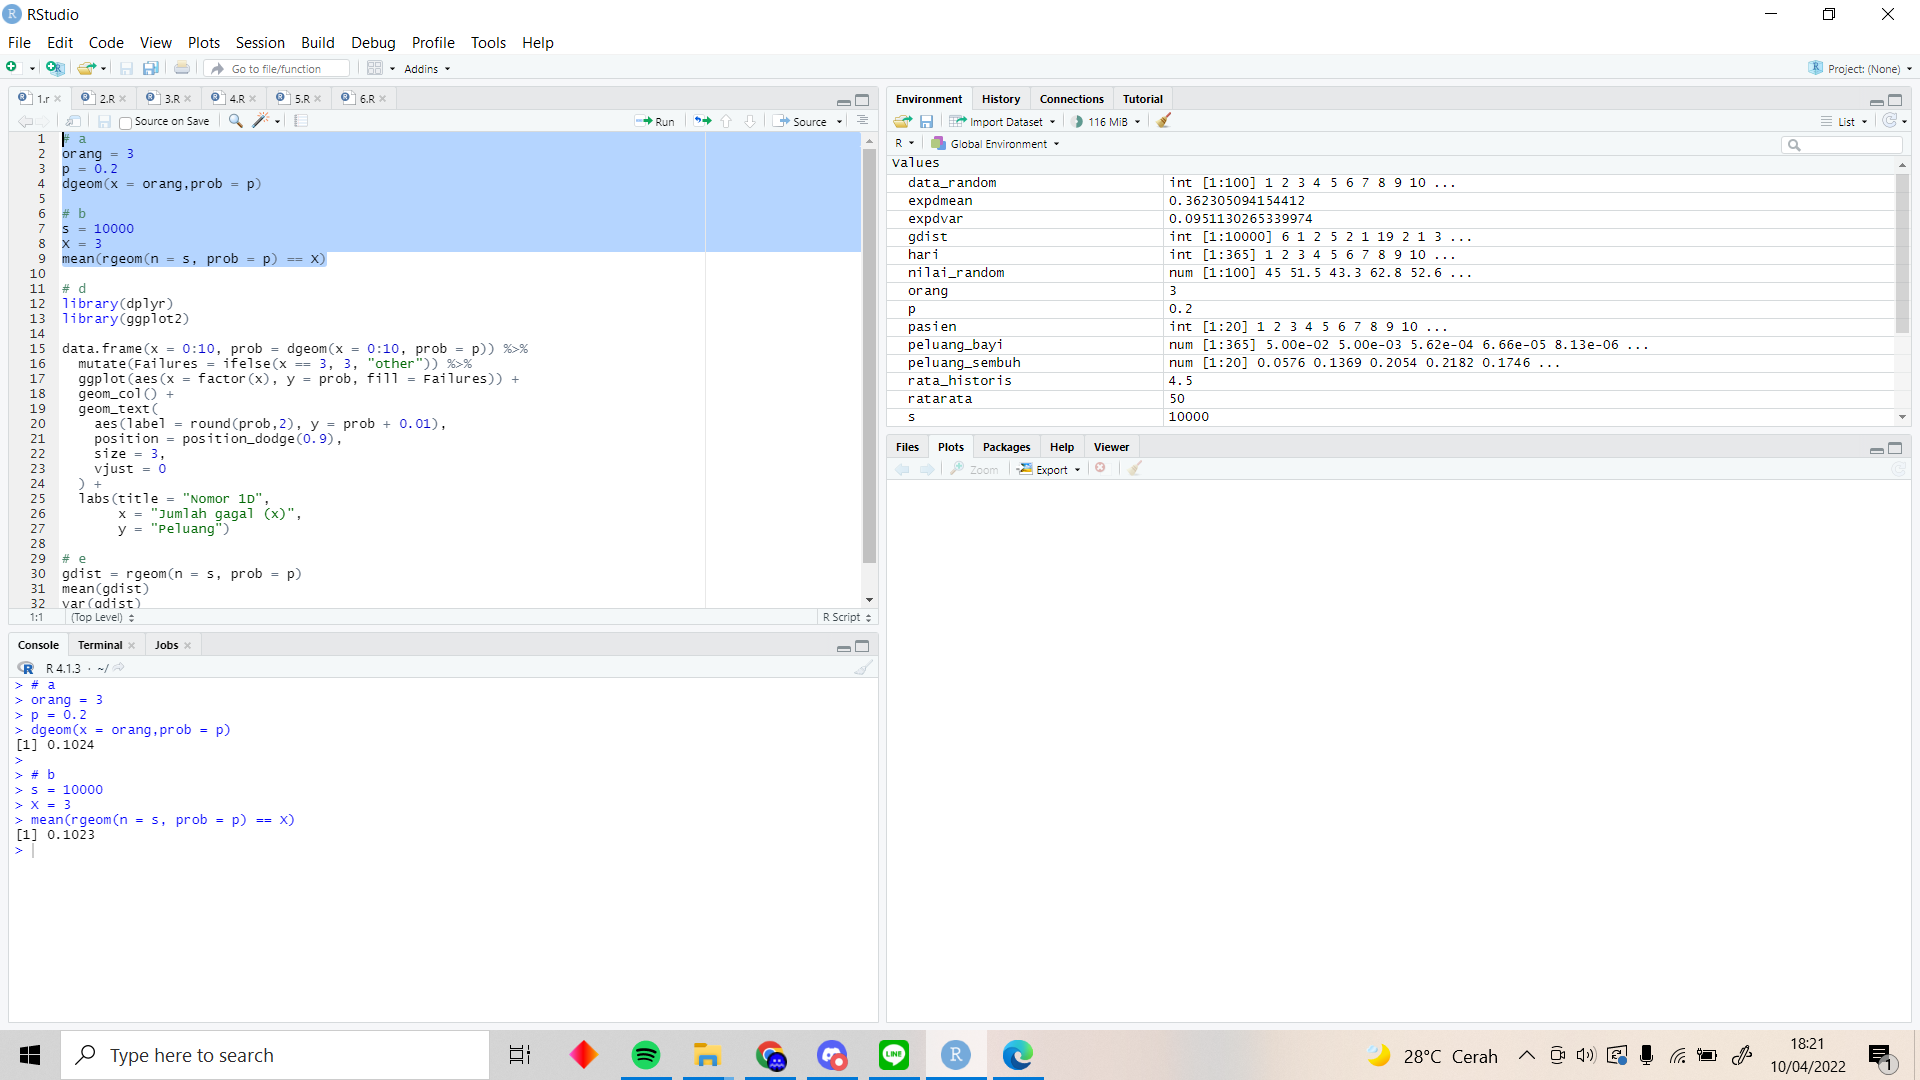Click the R Script file type selector

tap(846, 617)
